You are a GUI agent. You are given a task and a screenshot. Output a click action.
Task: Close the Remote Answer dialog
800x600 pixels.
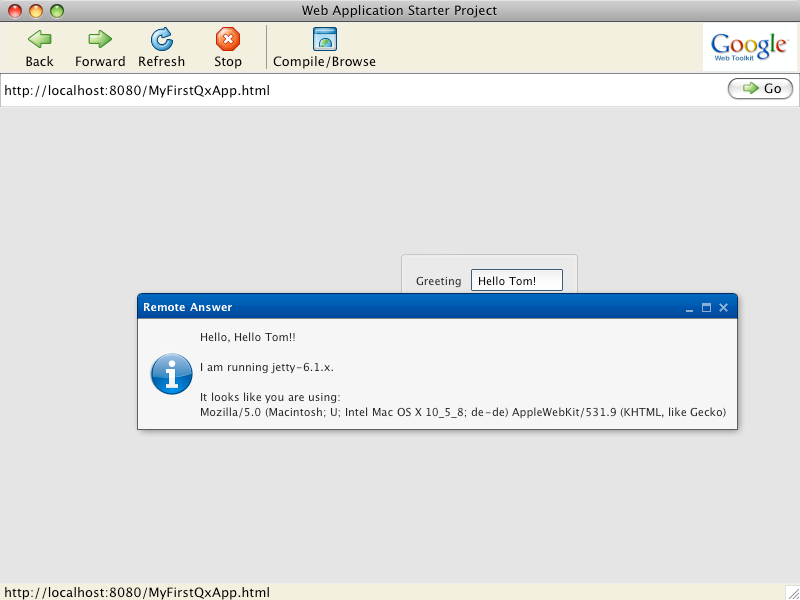[723, 308]
